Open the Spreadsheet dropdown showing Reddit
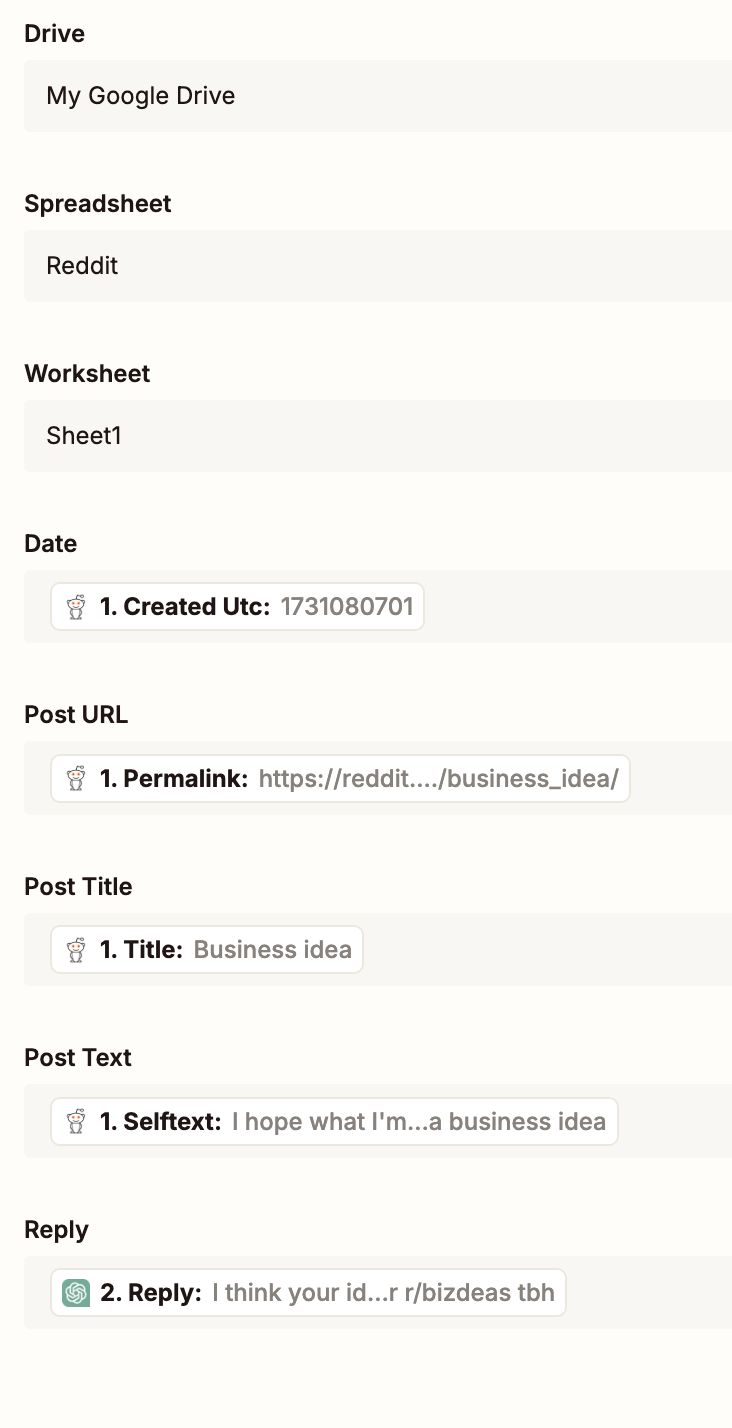Viewport: 732px width, 1428px height. click(378, 266)
